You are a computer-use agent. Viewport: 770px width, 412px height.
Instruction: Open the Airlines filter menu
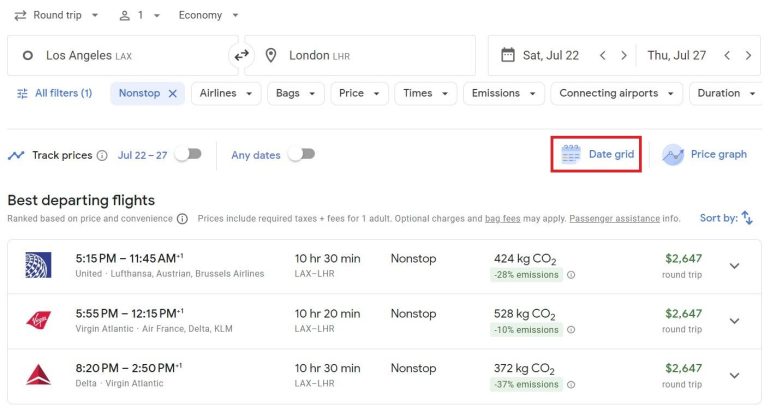[x=225, y=93]
